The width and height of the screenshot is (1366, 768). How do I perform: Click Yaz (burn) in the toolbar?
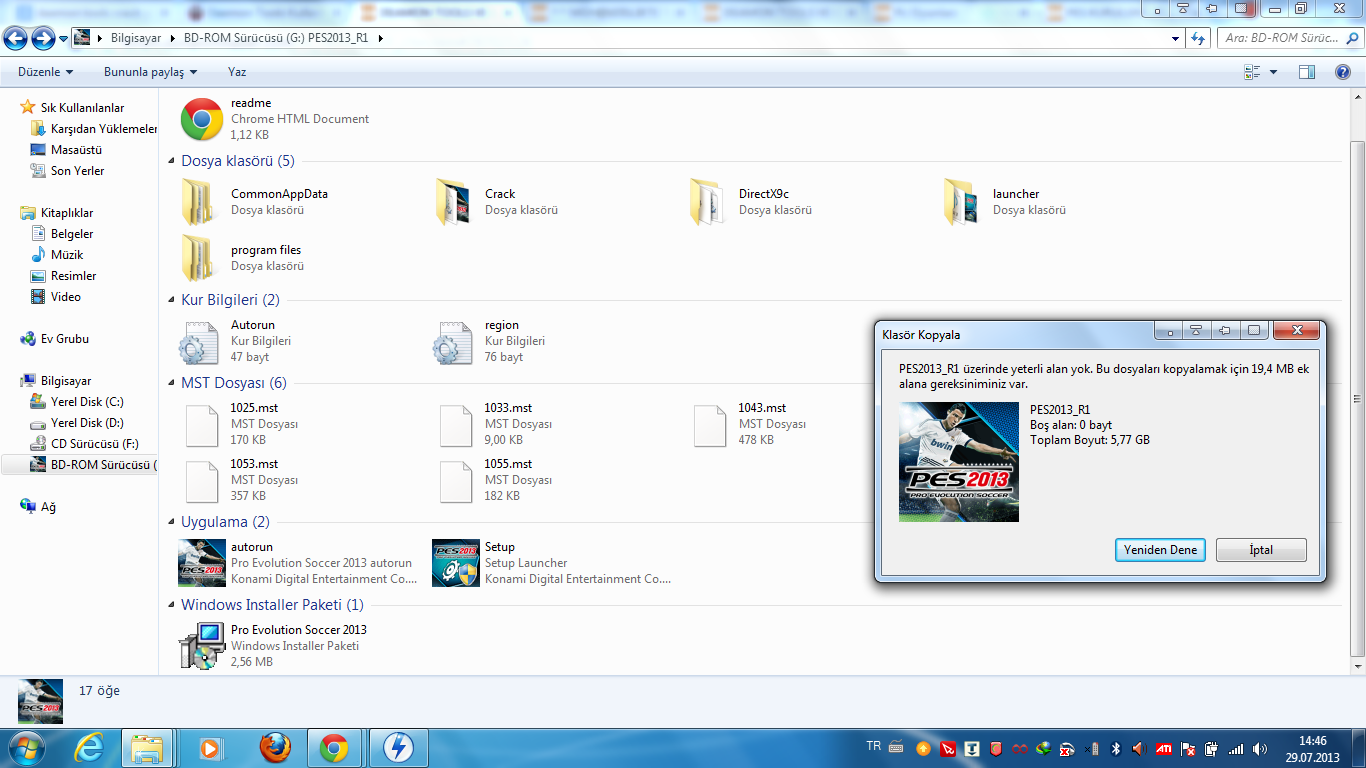point(237,72)
